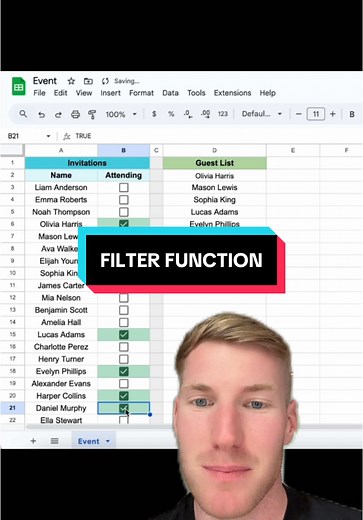Select the Invitations header cell
The image size is (363, 520).
pos(87,163)
